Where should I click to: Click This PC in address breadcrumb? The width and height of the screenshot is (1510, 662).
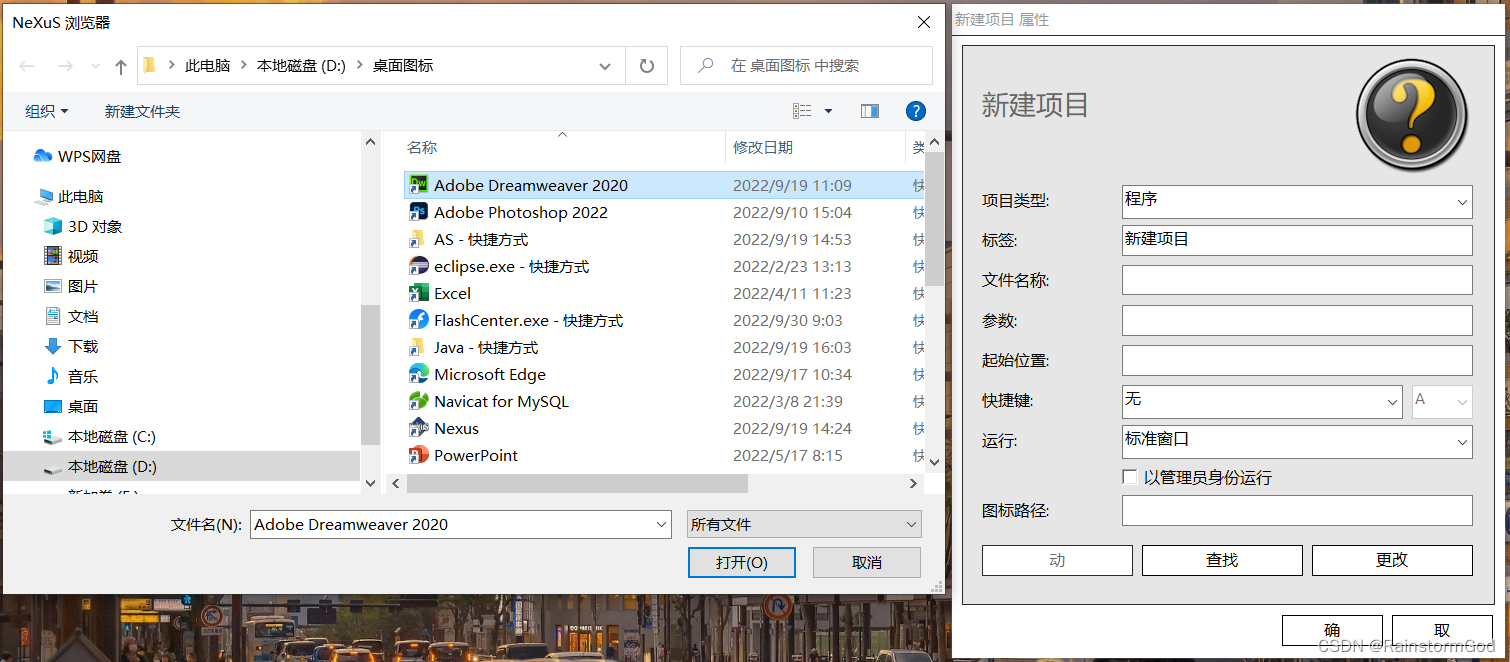click(x=207, y=65)
